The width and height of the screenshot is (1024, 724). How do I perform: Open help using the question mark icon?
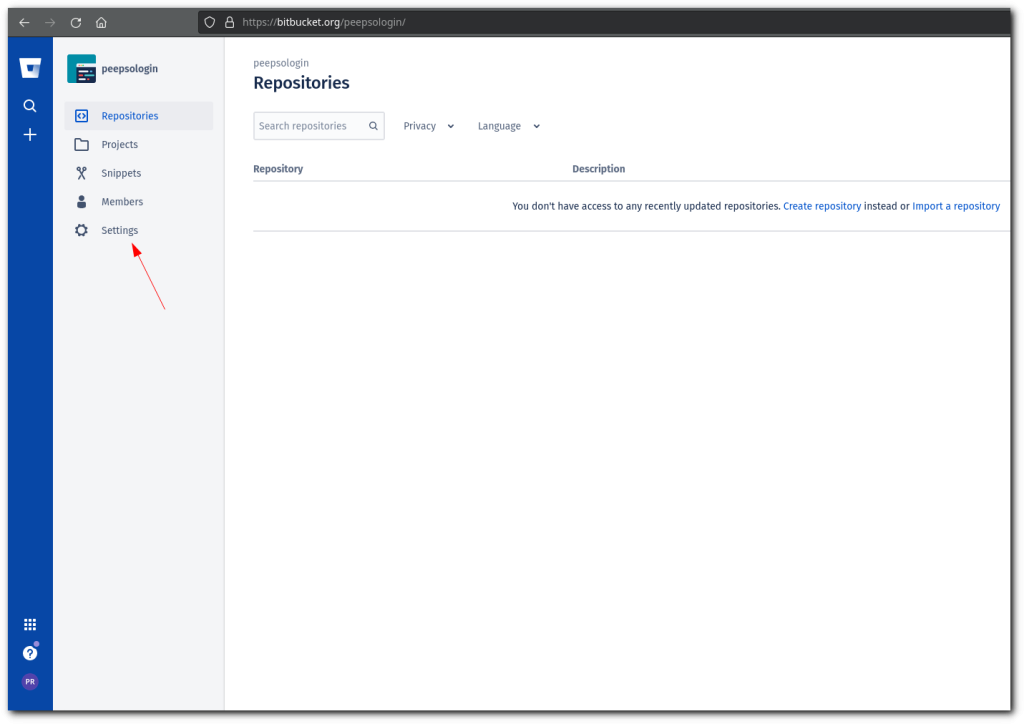point(29,652)
